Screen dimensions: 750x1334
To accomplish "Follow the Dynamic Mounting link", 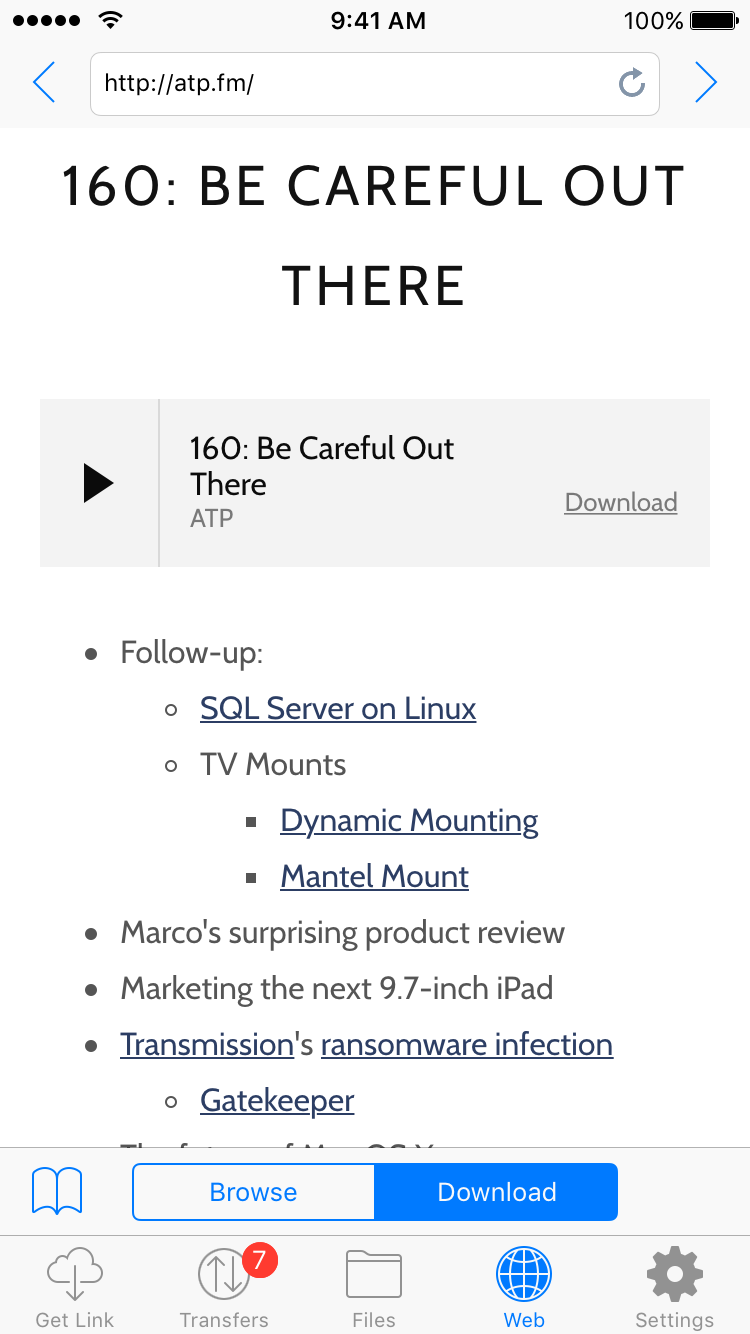I will click(409, 821).
